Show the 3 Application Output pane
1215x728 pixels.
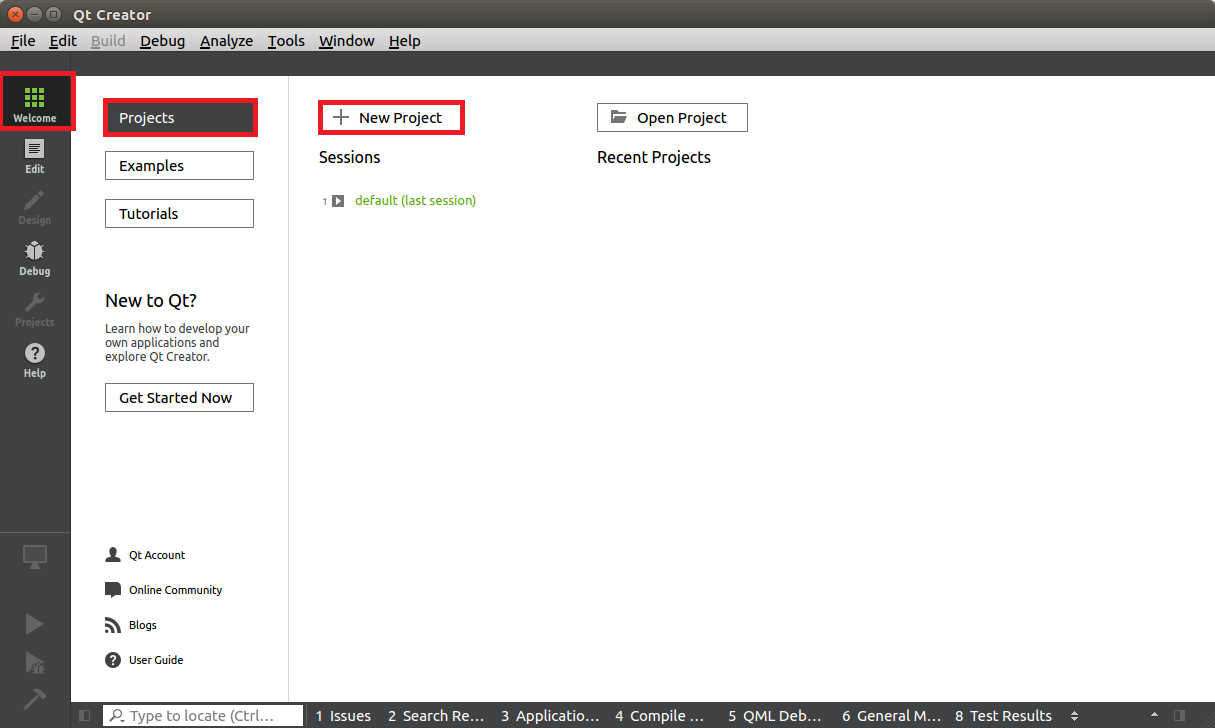pyautogui.click(x=550, y=716)
